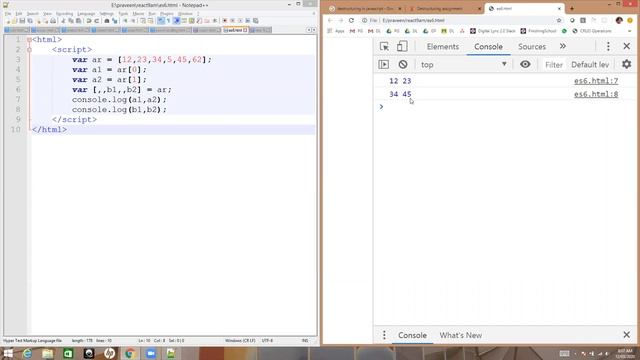Open DevTools three-dot customize menu

tap(608, 47)
